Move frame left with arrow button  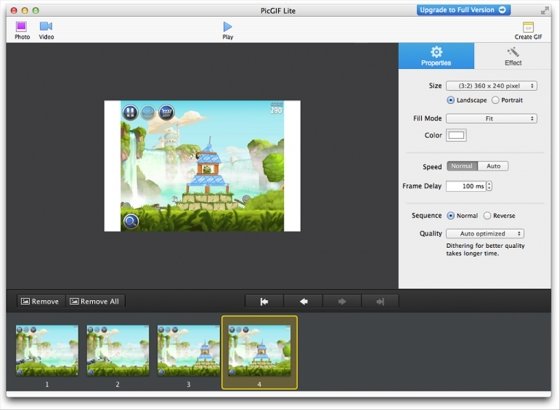tap(304, 302)
